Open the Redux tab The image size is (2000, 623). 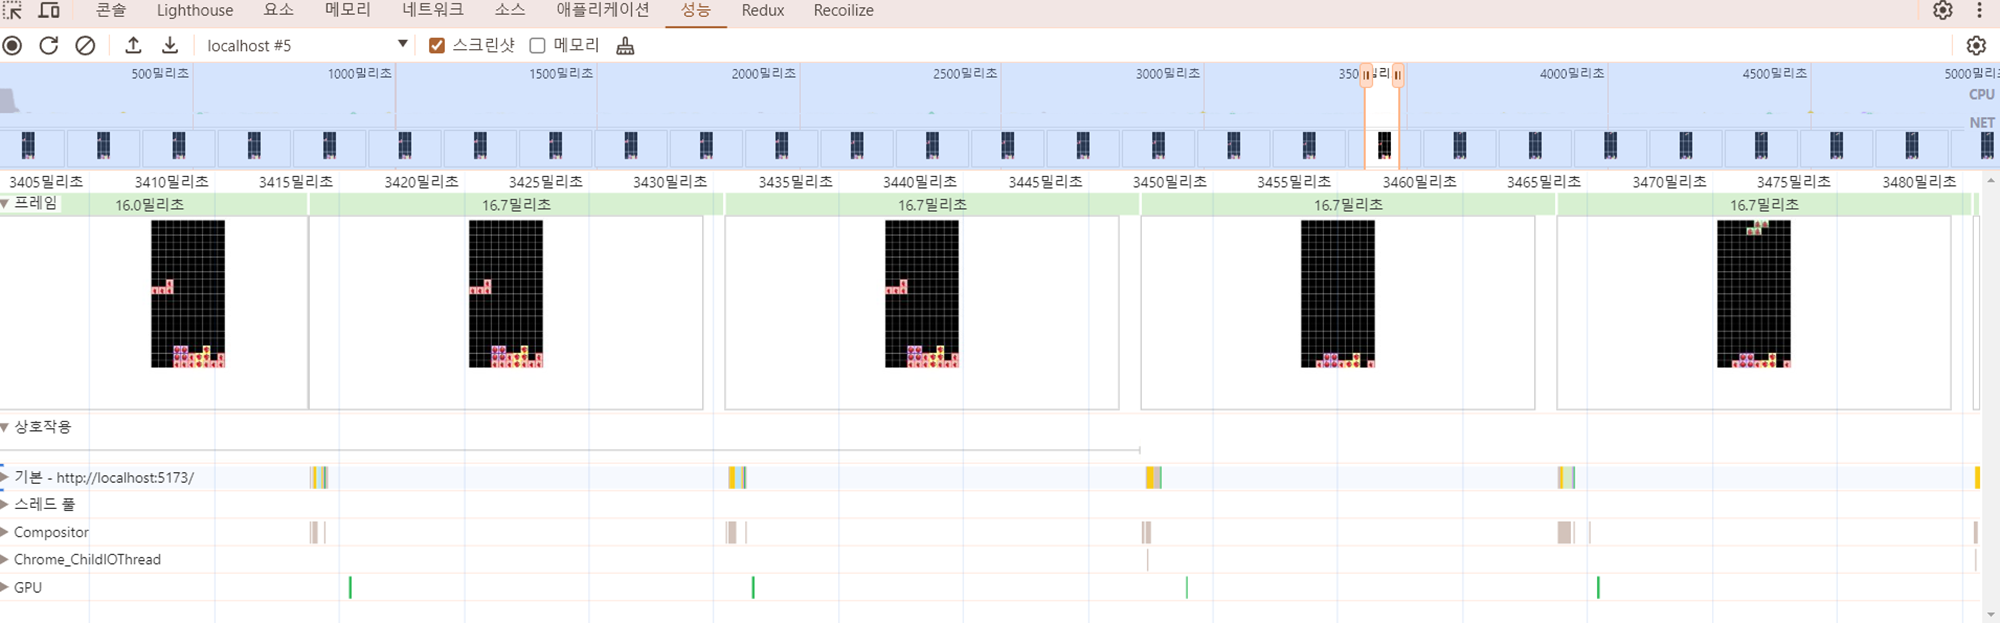click(763, 10)
